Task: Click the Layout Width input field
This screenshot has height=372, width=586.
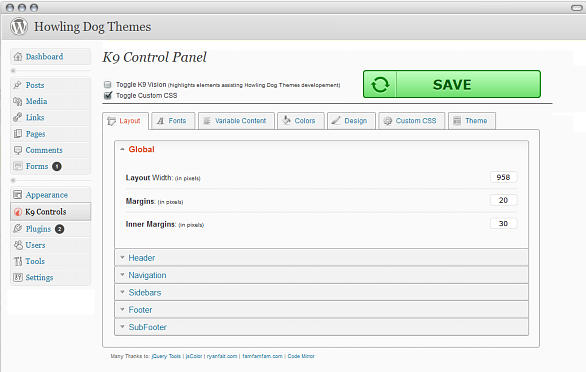Action: point(503,177)
